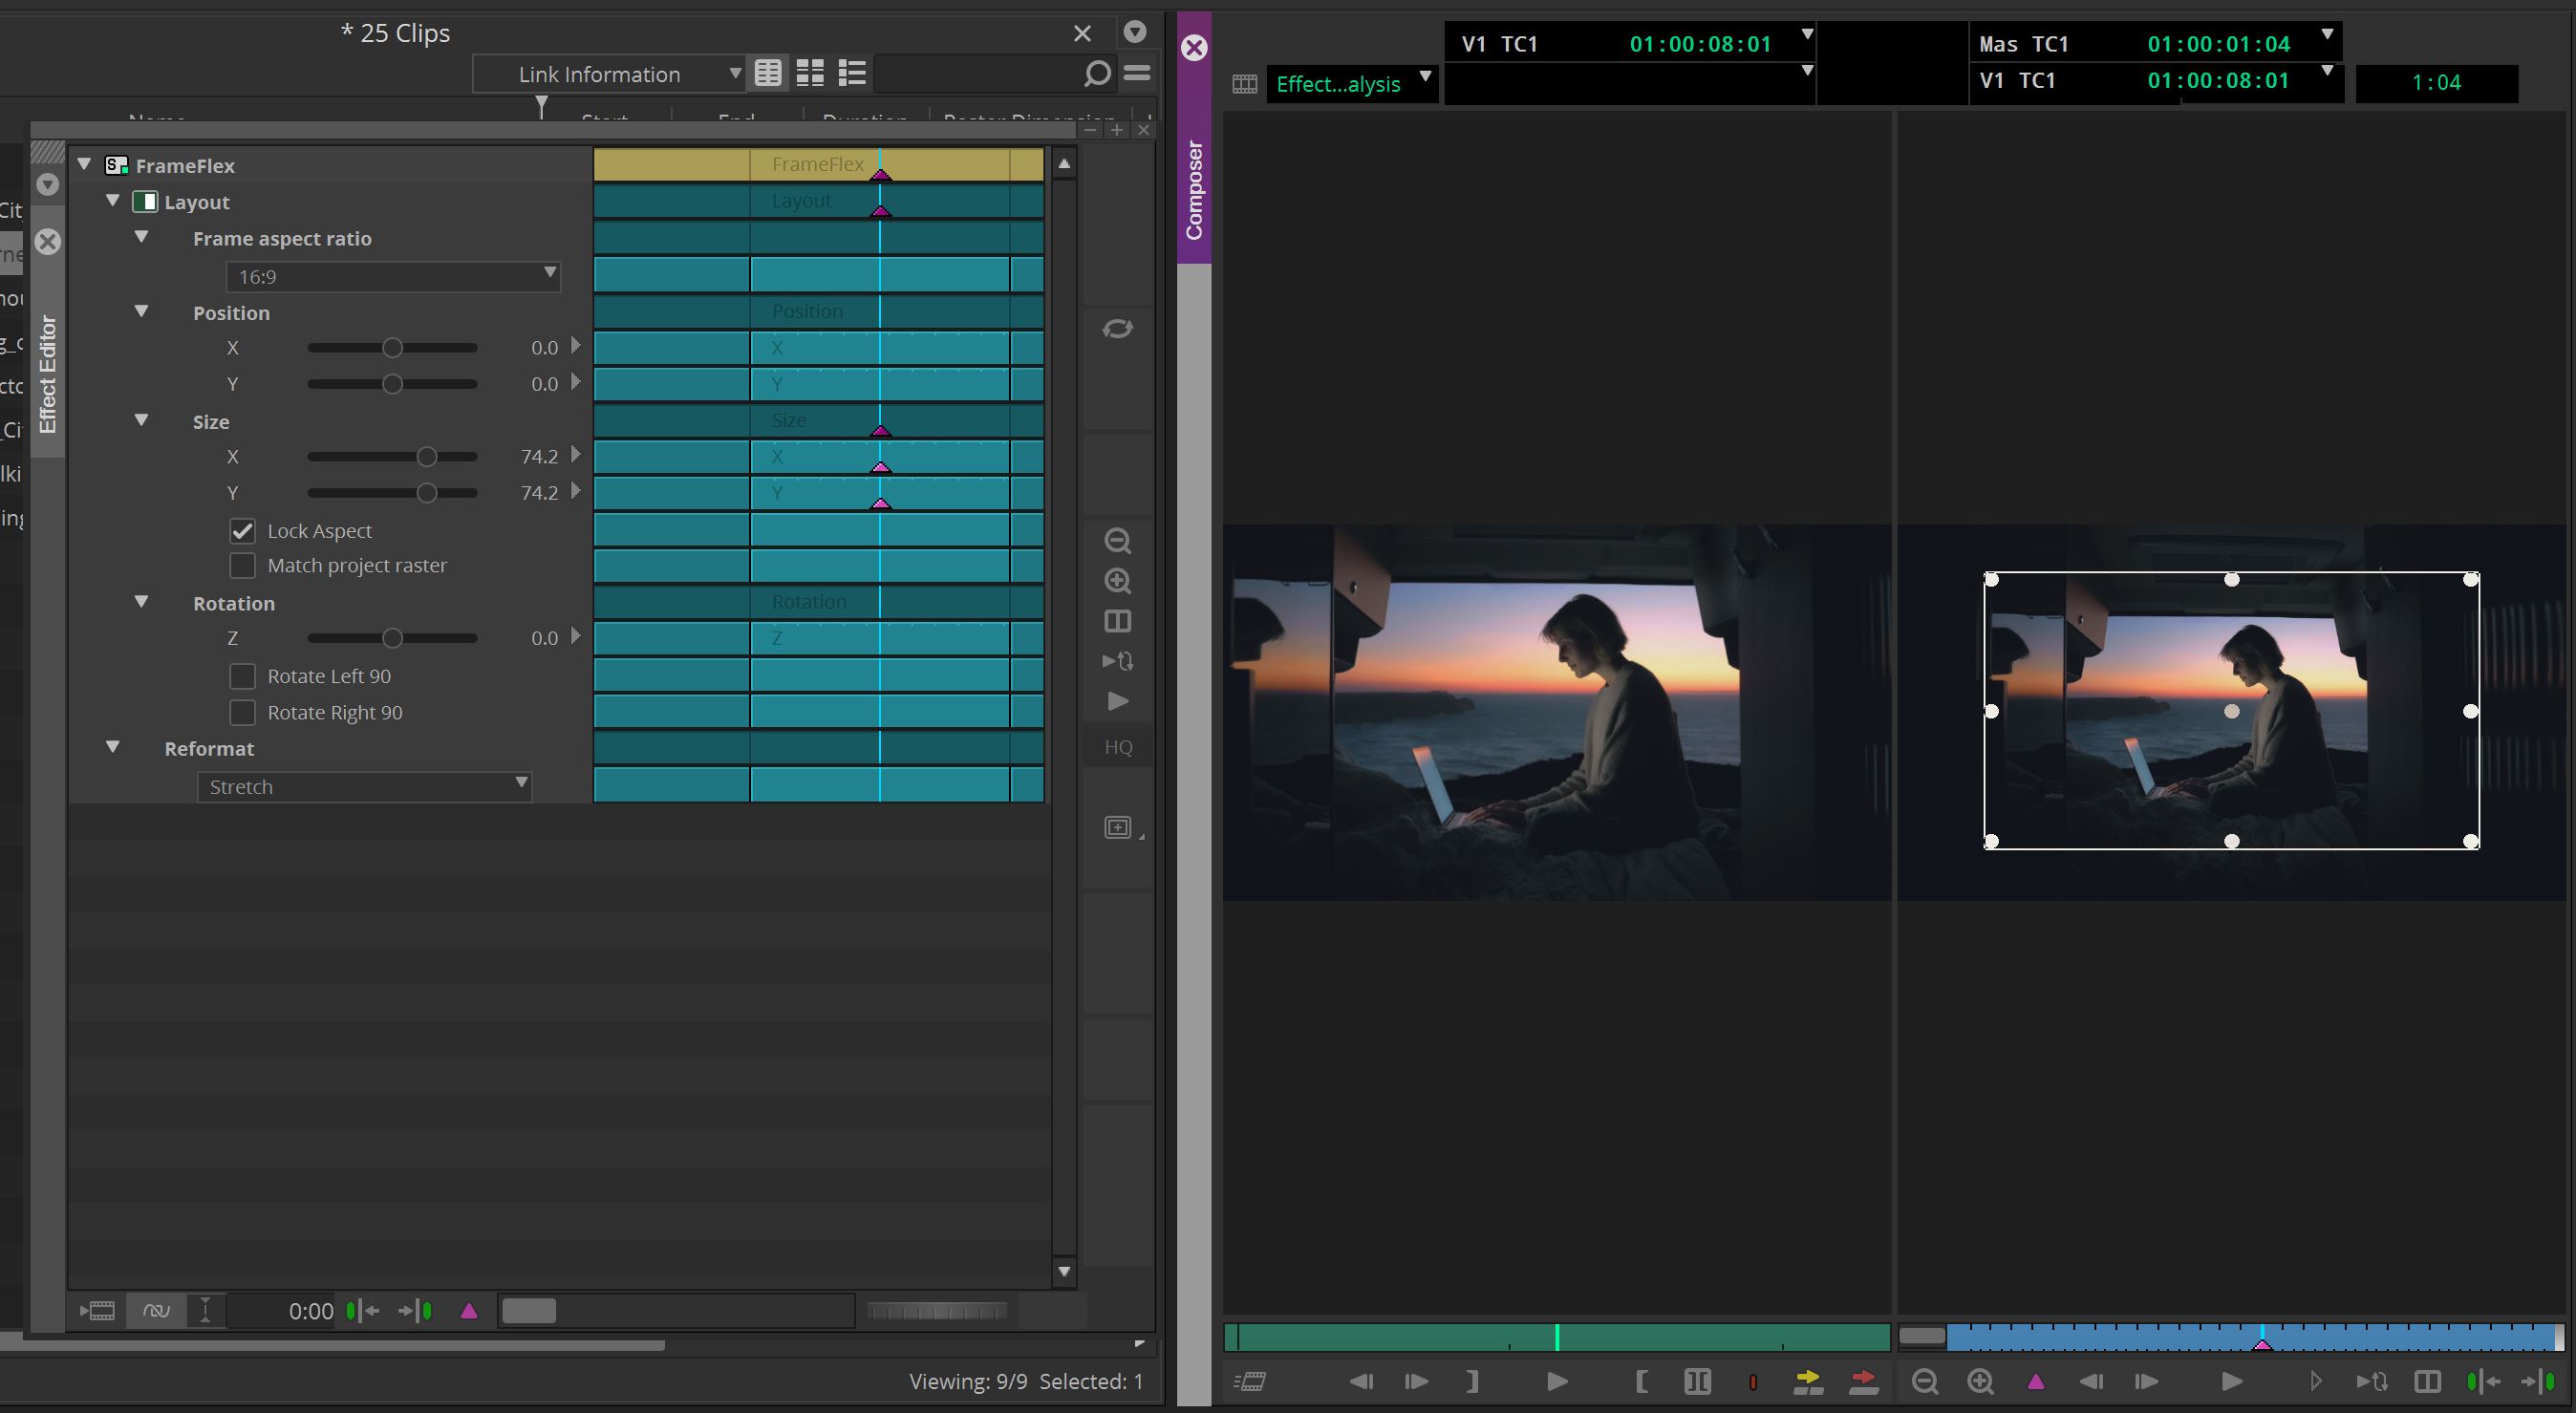Click the render effect cycle icon

[x=1118, y=329]
